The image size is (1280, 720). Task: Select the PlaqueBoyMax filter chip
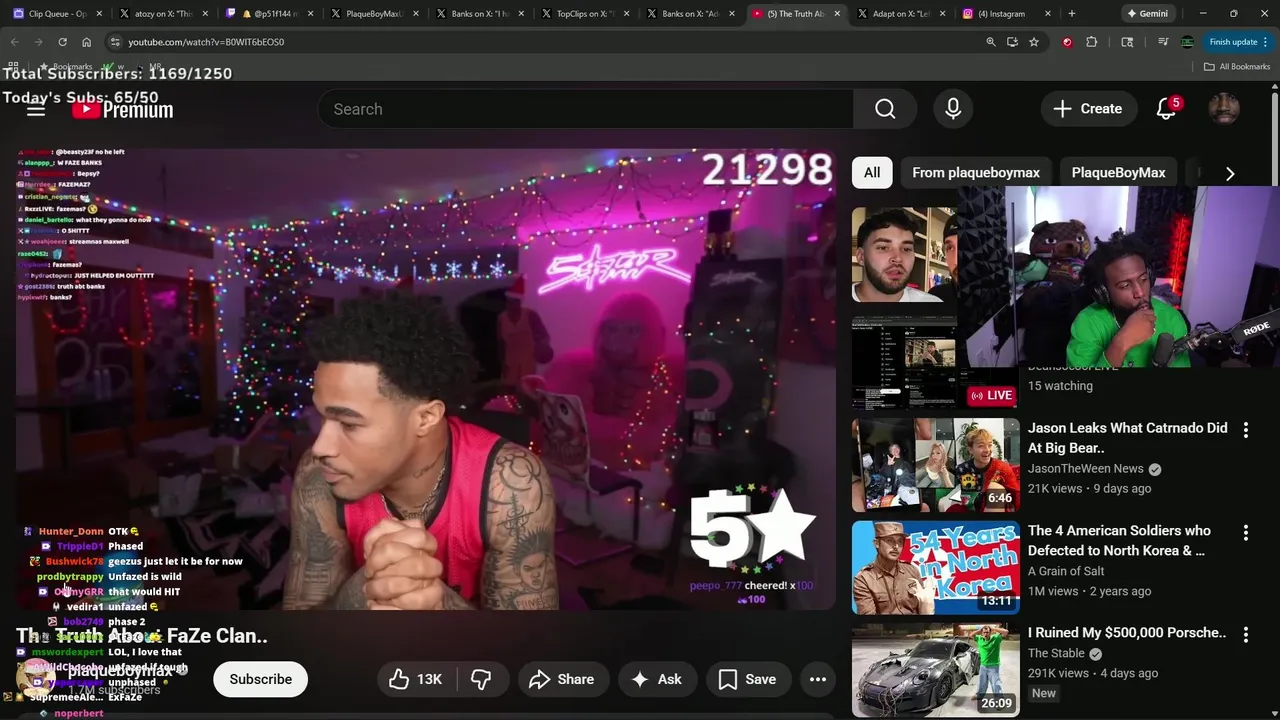1118,173
